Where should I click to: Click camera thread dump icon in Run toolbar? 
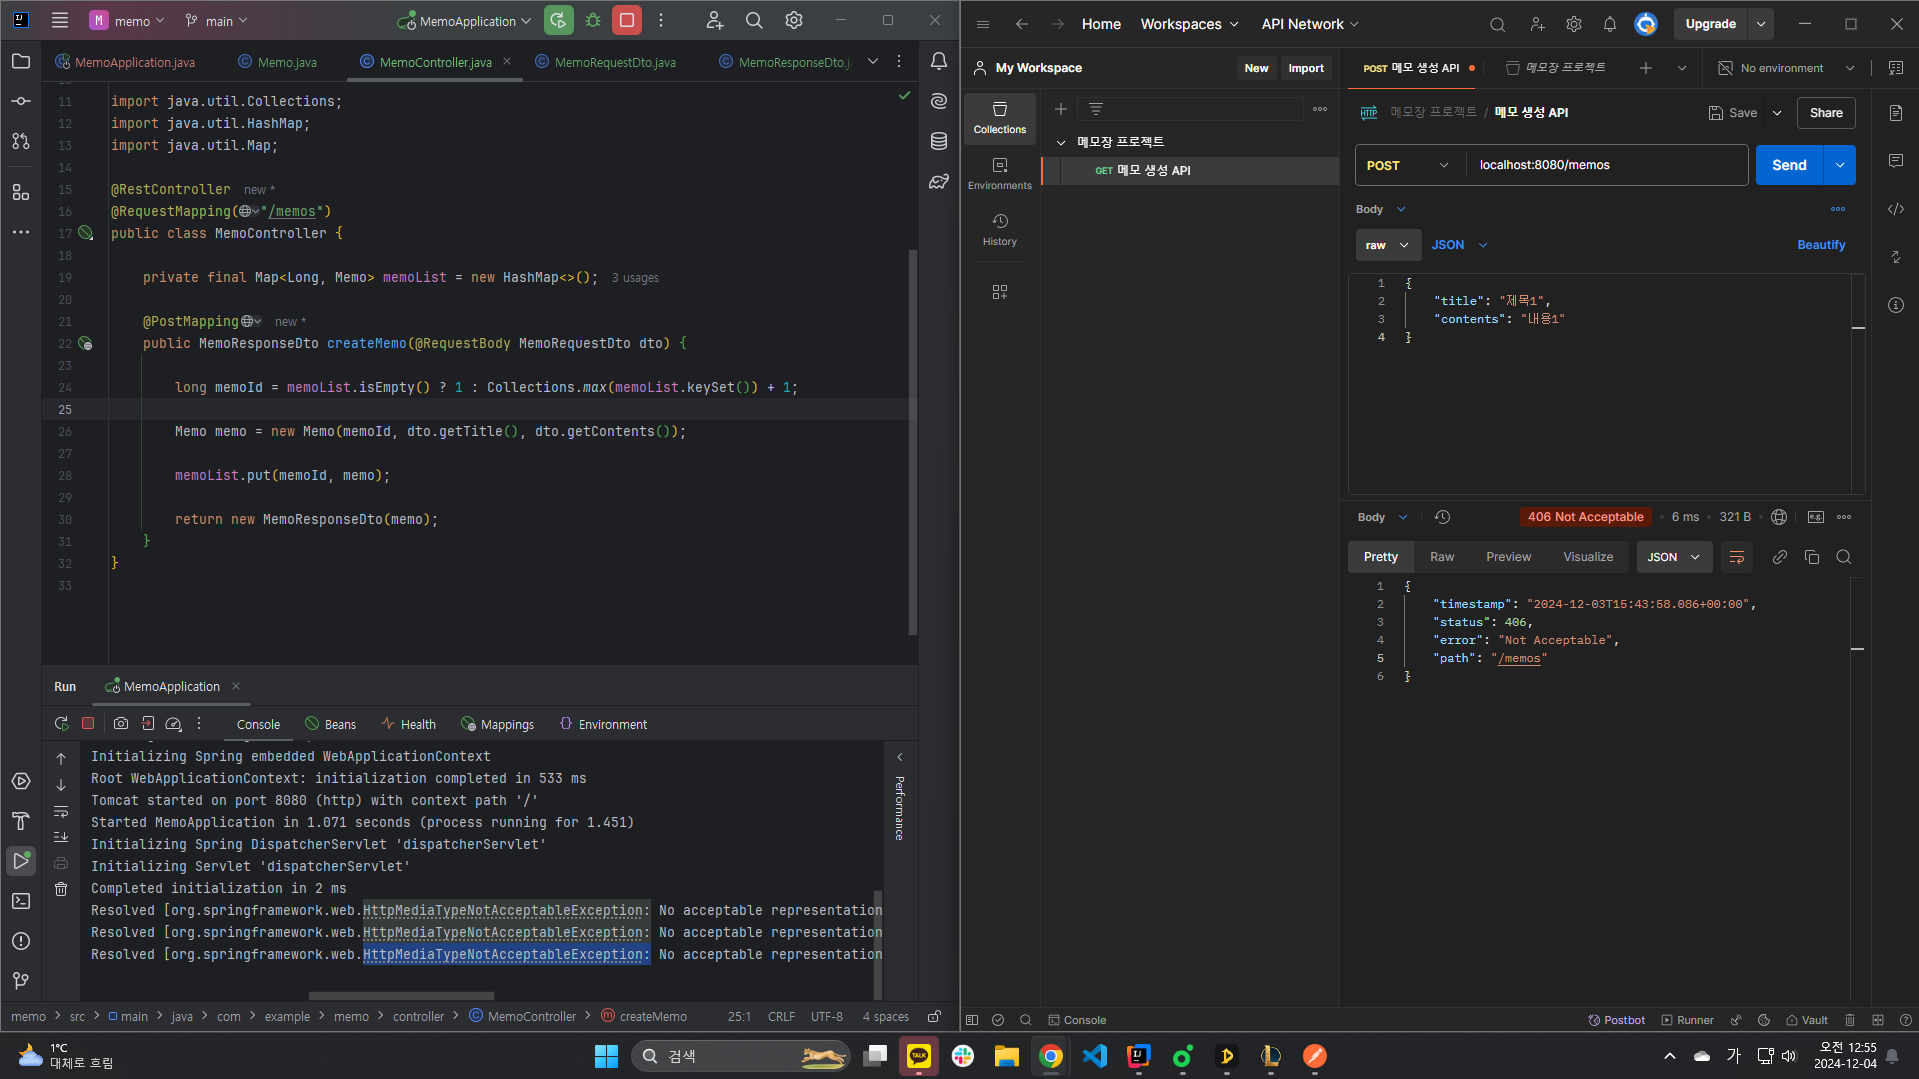[121, 724]
